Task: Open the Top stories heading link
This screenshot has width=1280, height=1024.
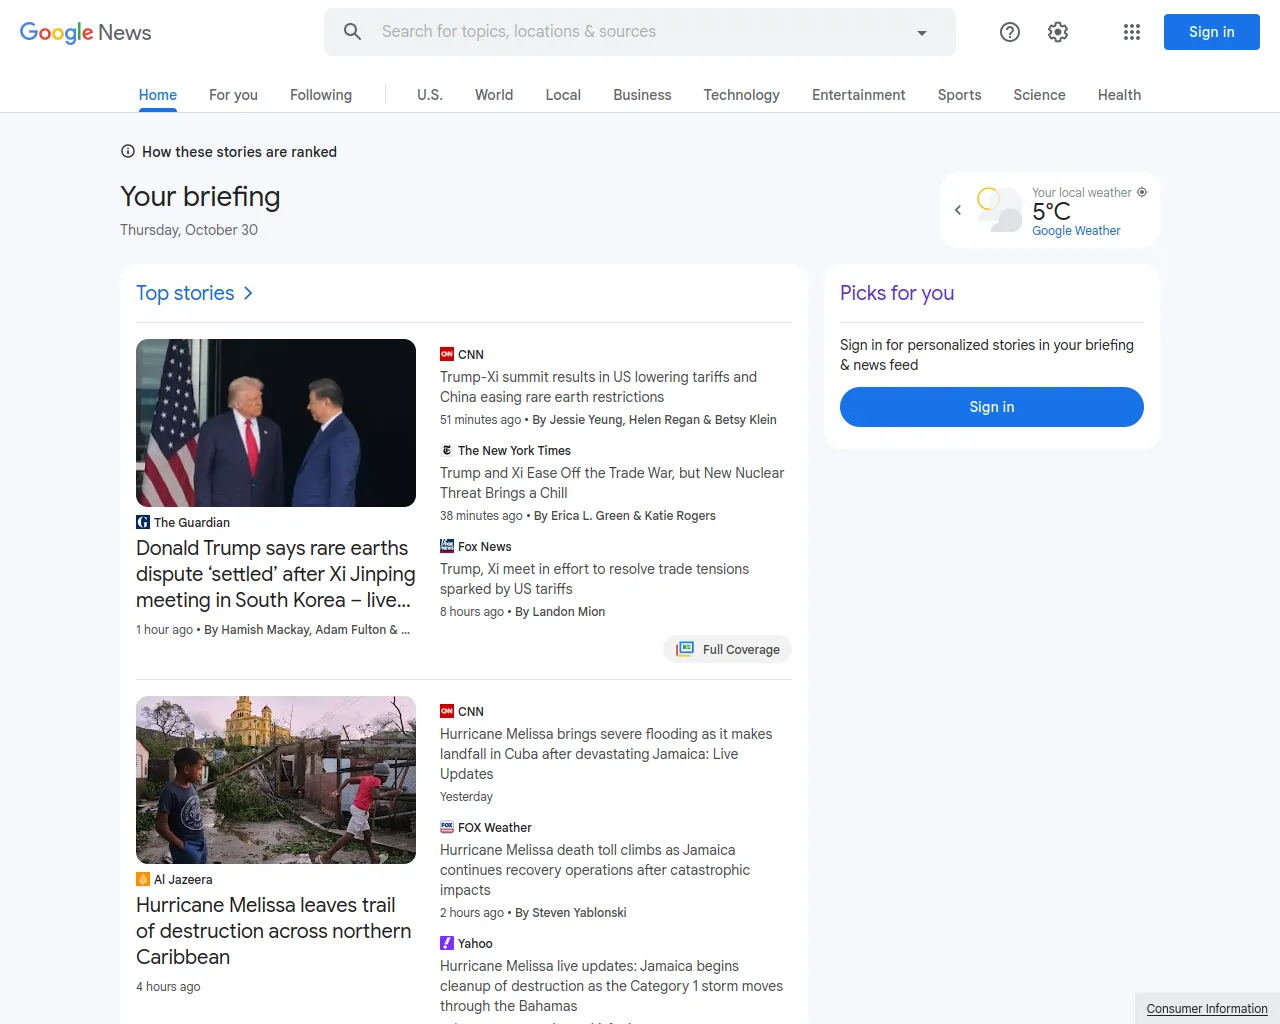Action: [x=185, y=293]
